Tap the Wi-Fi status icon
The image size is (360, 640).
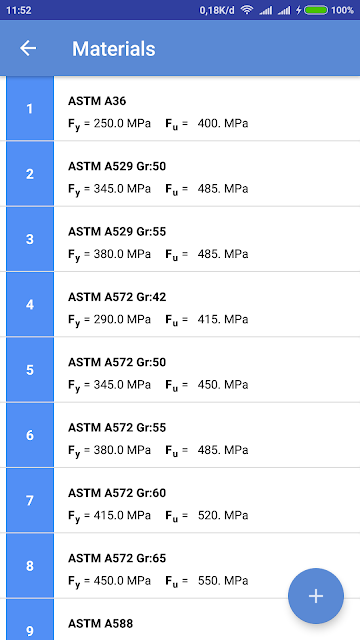247,10
